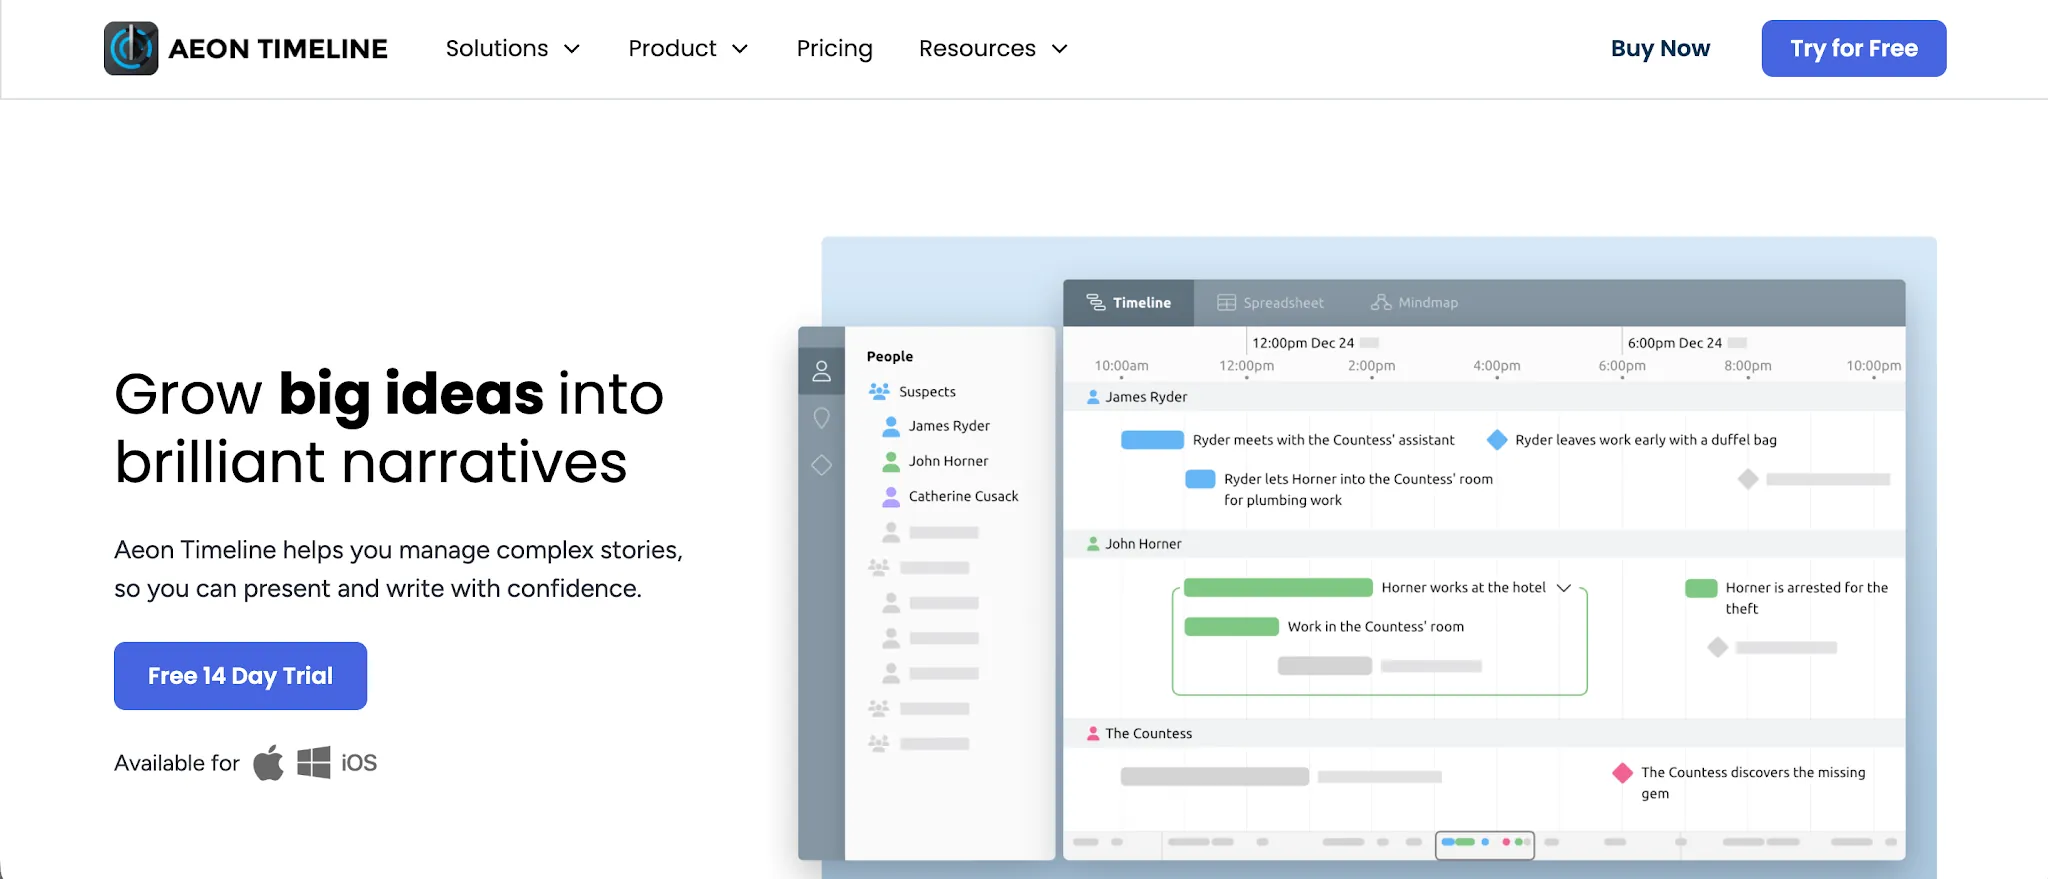Click the 6:00pm Dec 24 date marker
Screen dimensions: 2048x879
(x=1675, y=343)
